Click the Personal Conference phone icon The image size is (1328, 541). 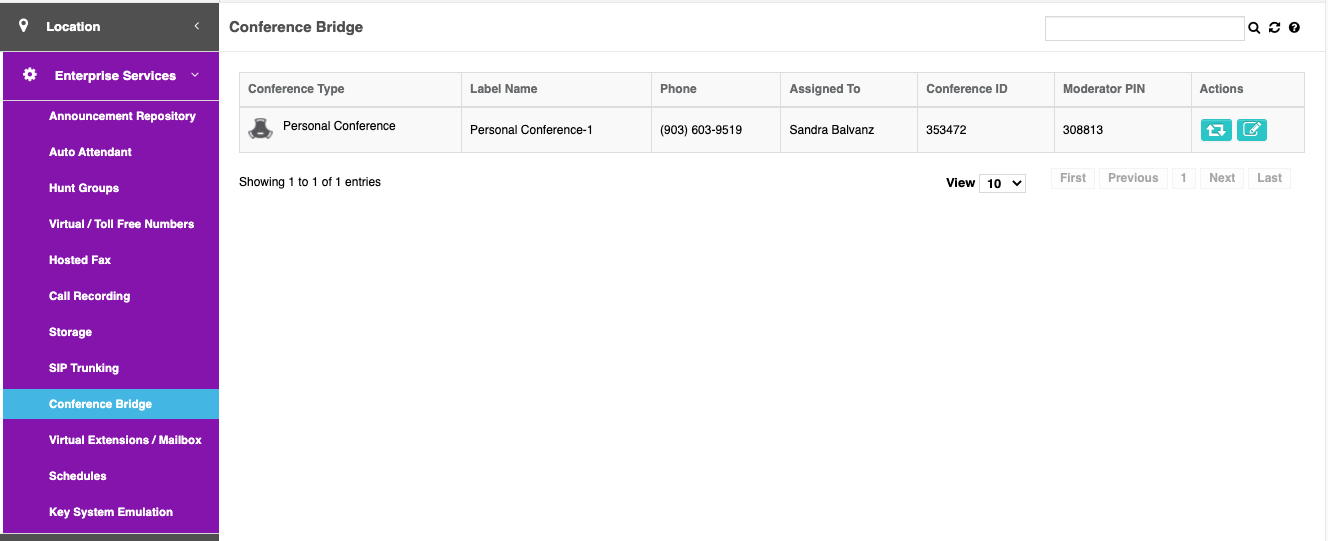pyautogui.click(x=261, y=129)
